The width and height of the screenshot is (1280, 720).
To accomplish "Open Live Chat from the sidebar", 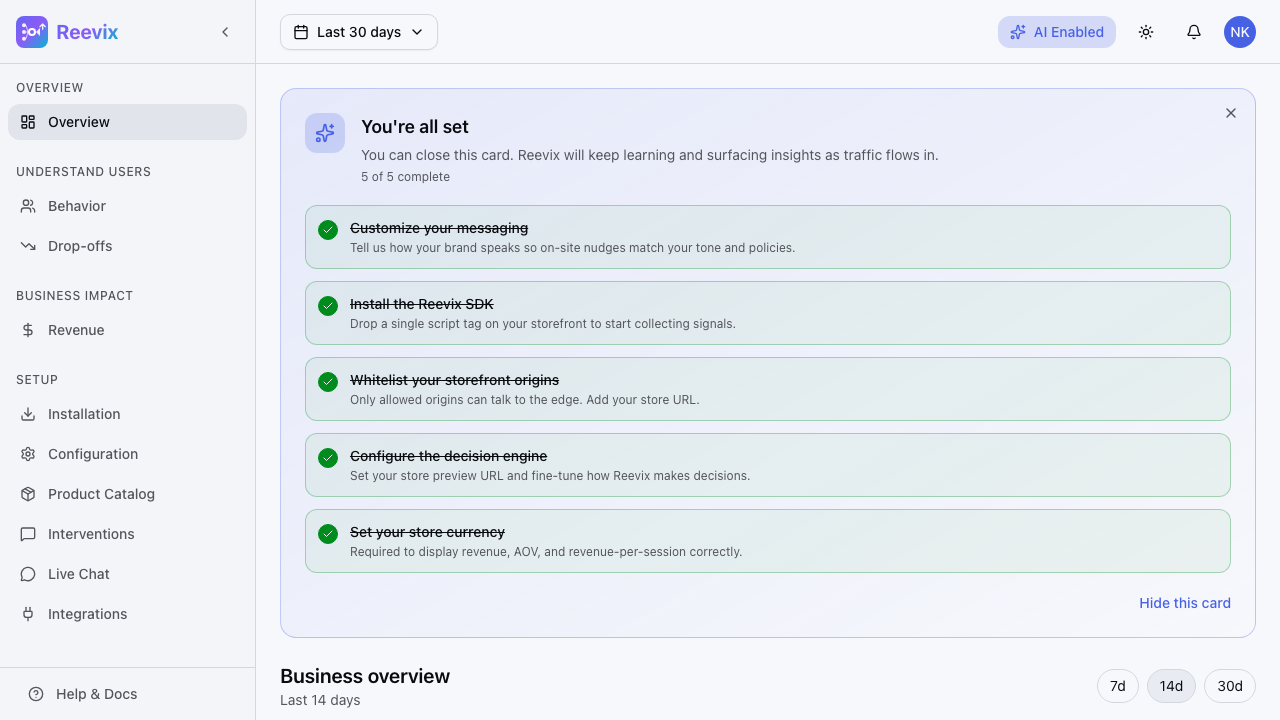I will click(78, 574).
